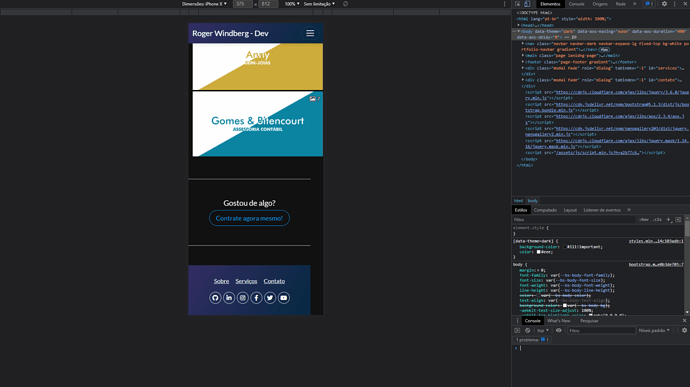Screen dimensions: 690x387
Task: Toggle the console sidebar icon
Action: [517, 331]
